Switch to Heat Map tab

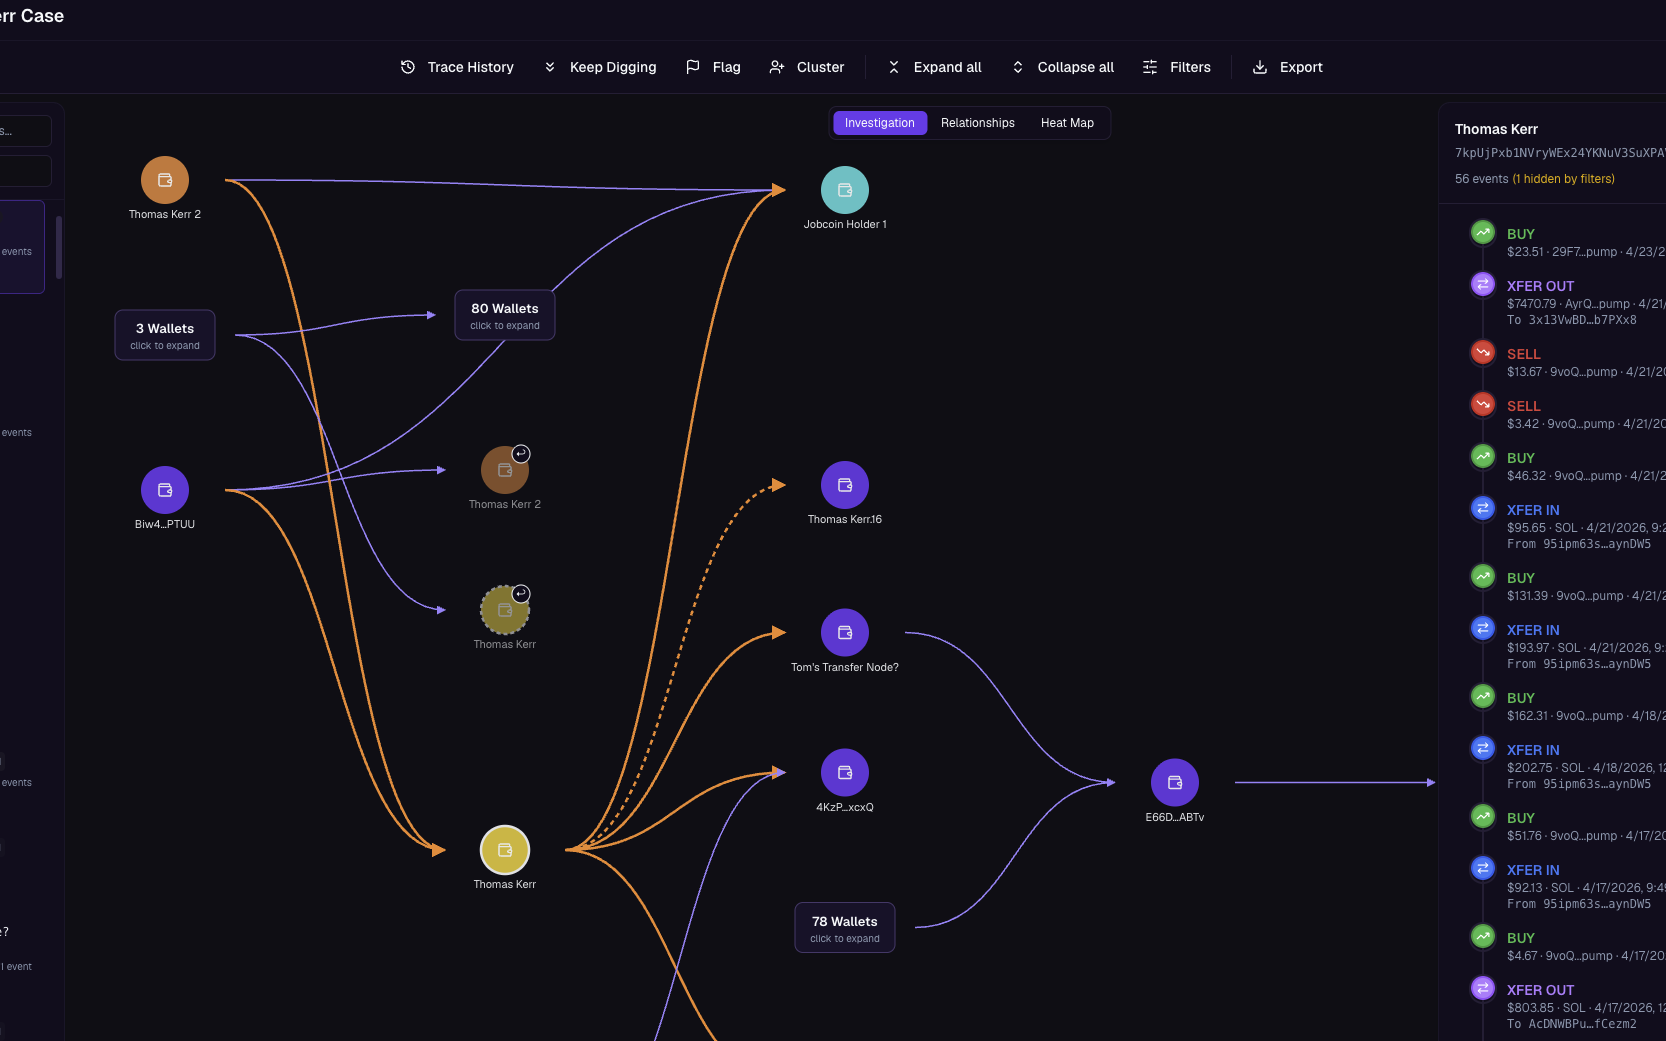[1067, 123]
